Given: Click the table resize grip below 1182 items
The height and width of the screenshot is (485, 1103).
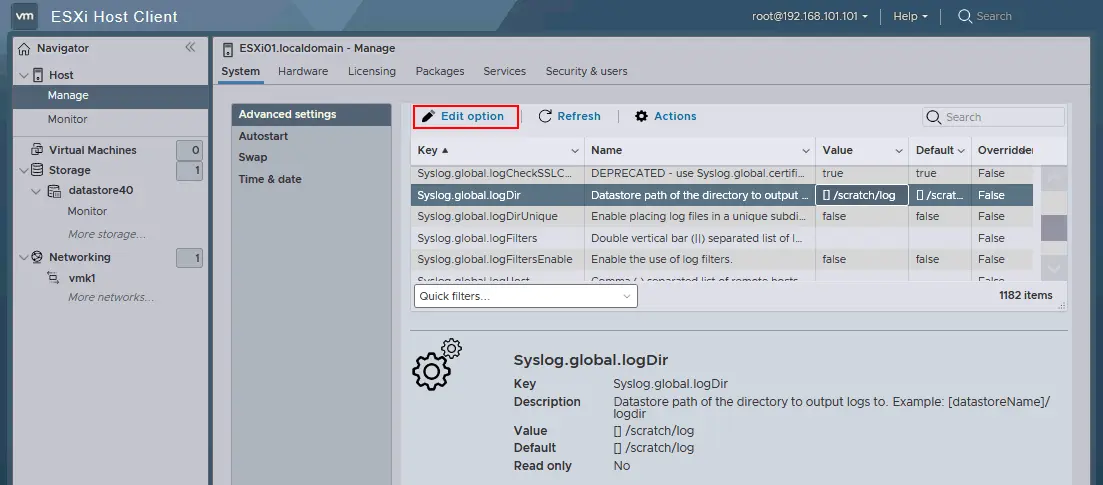Looking at the screenshot, I should 1061,306.
